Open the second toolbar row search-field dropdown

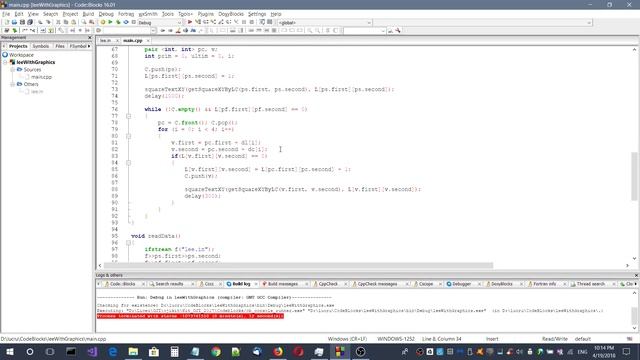153,31
